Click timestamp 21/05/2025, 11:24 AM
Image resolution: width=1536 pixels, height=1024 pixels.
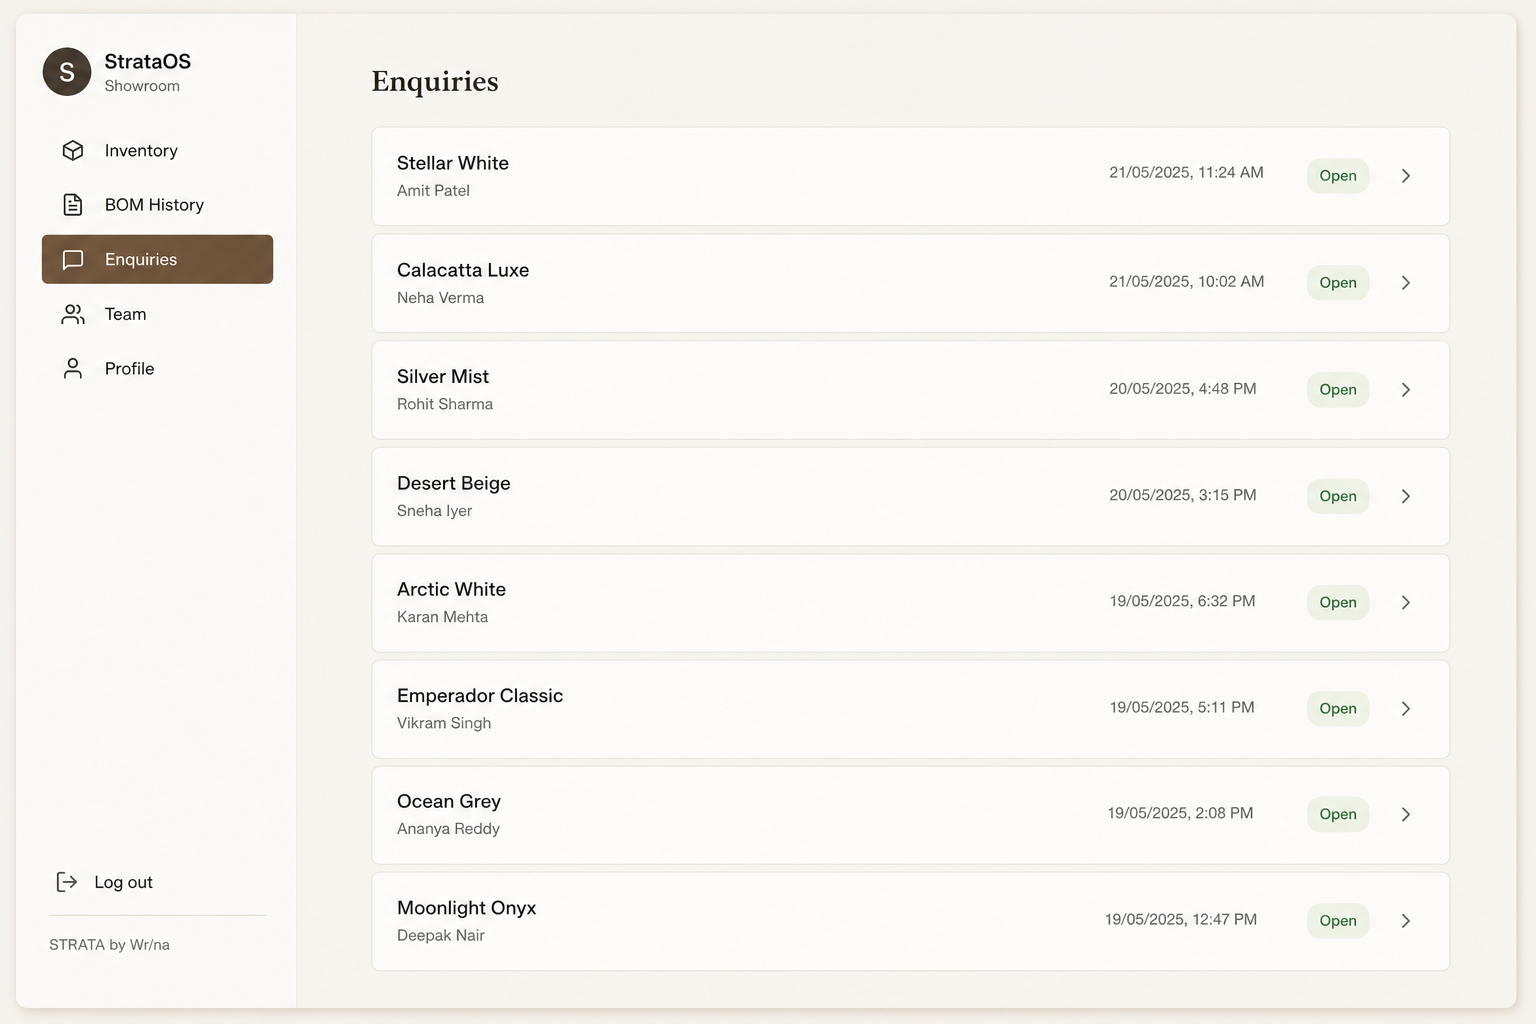click(1186, 173)
